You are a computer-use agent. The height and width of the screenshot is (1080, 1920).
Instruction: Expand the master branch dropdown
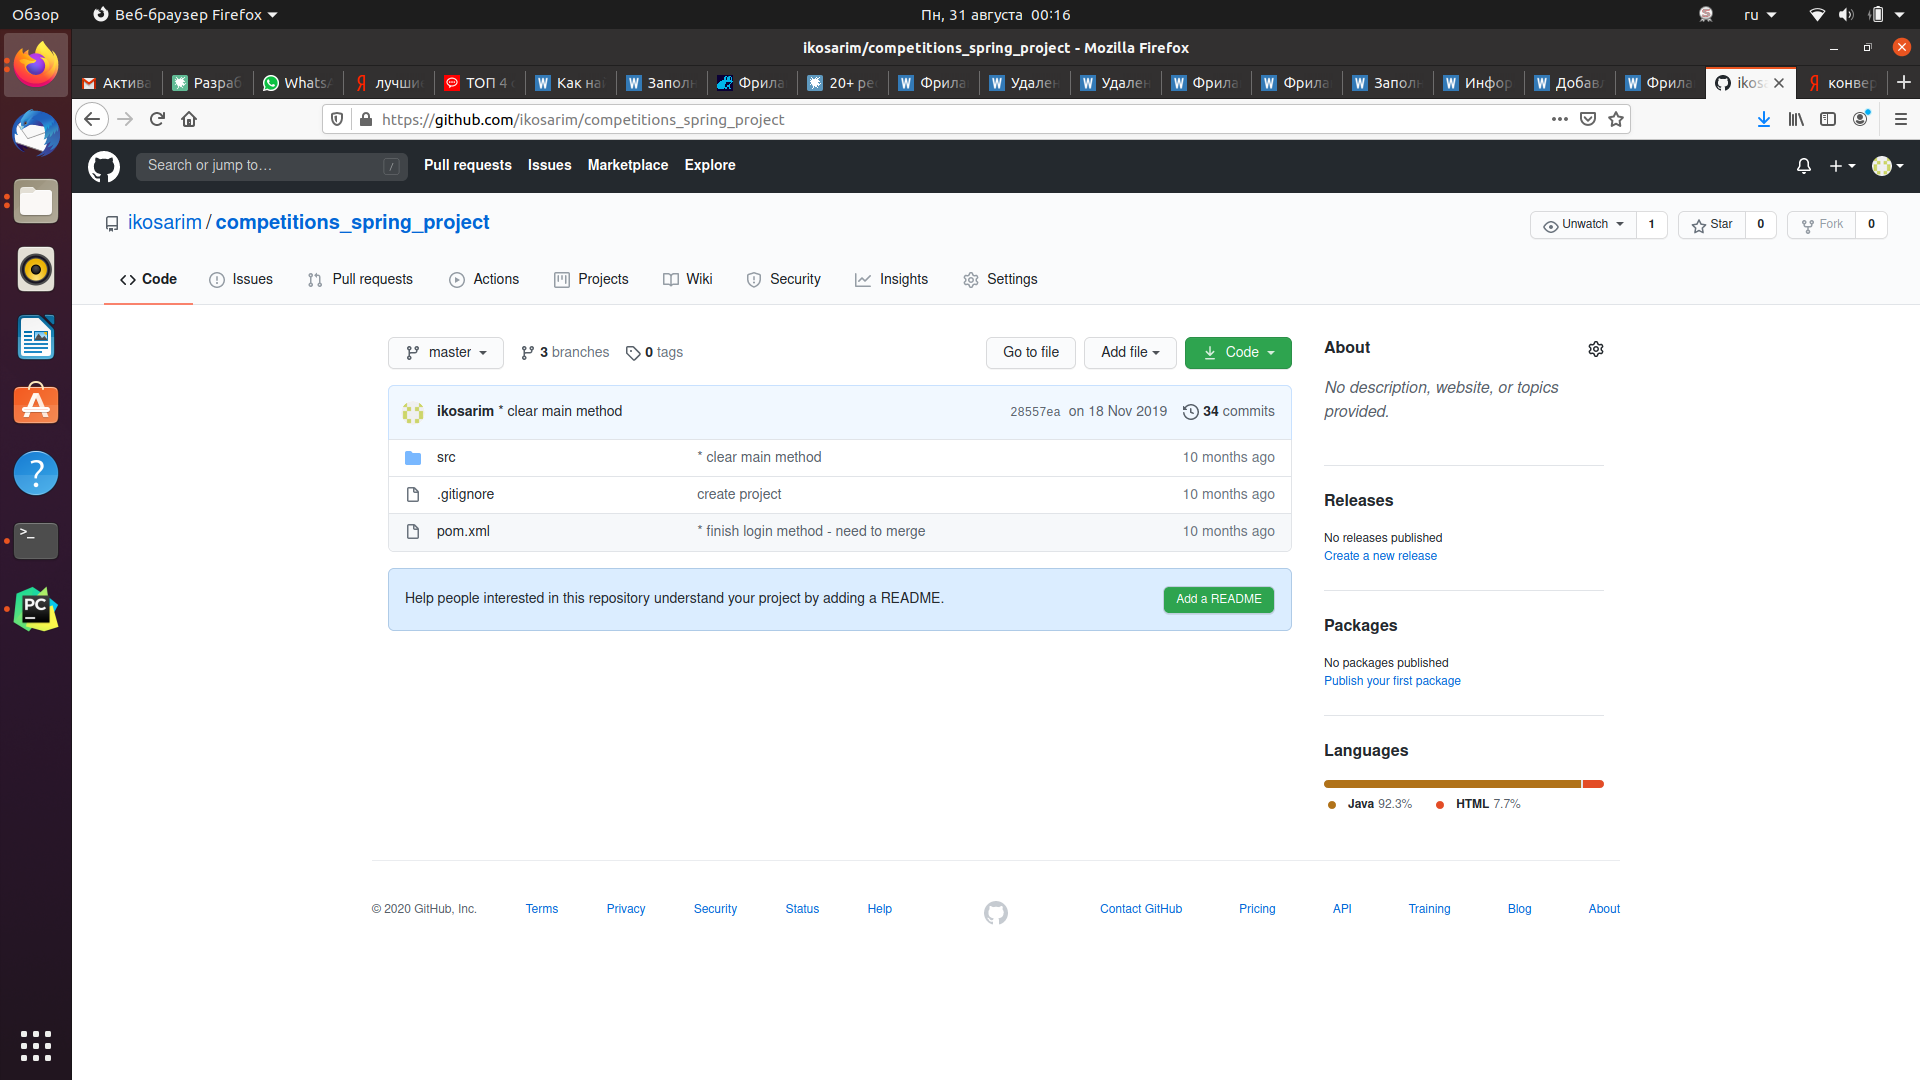click(x=446, y=352)
